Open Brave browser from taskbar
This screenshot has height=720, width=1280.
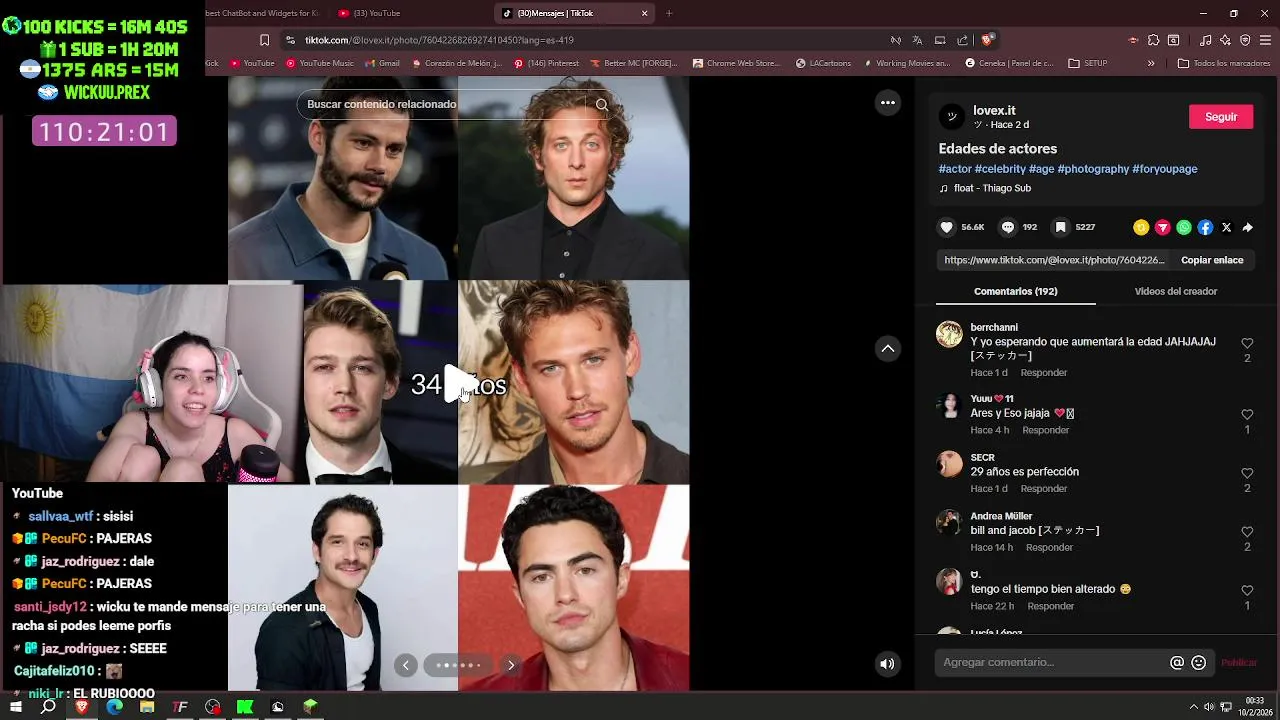[81, 707]
